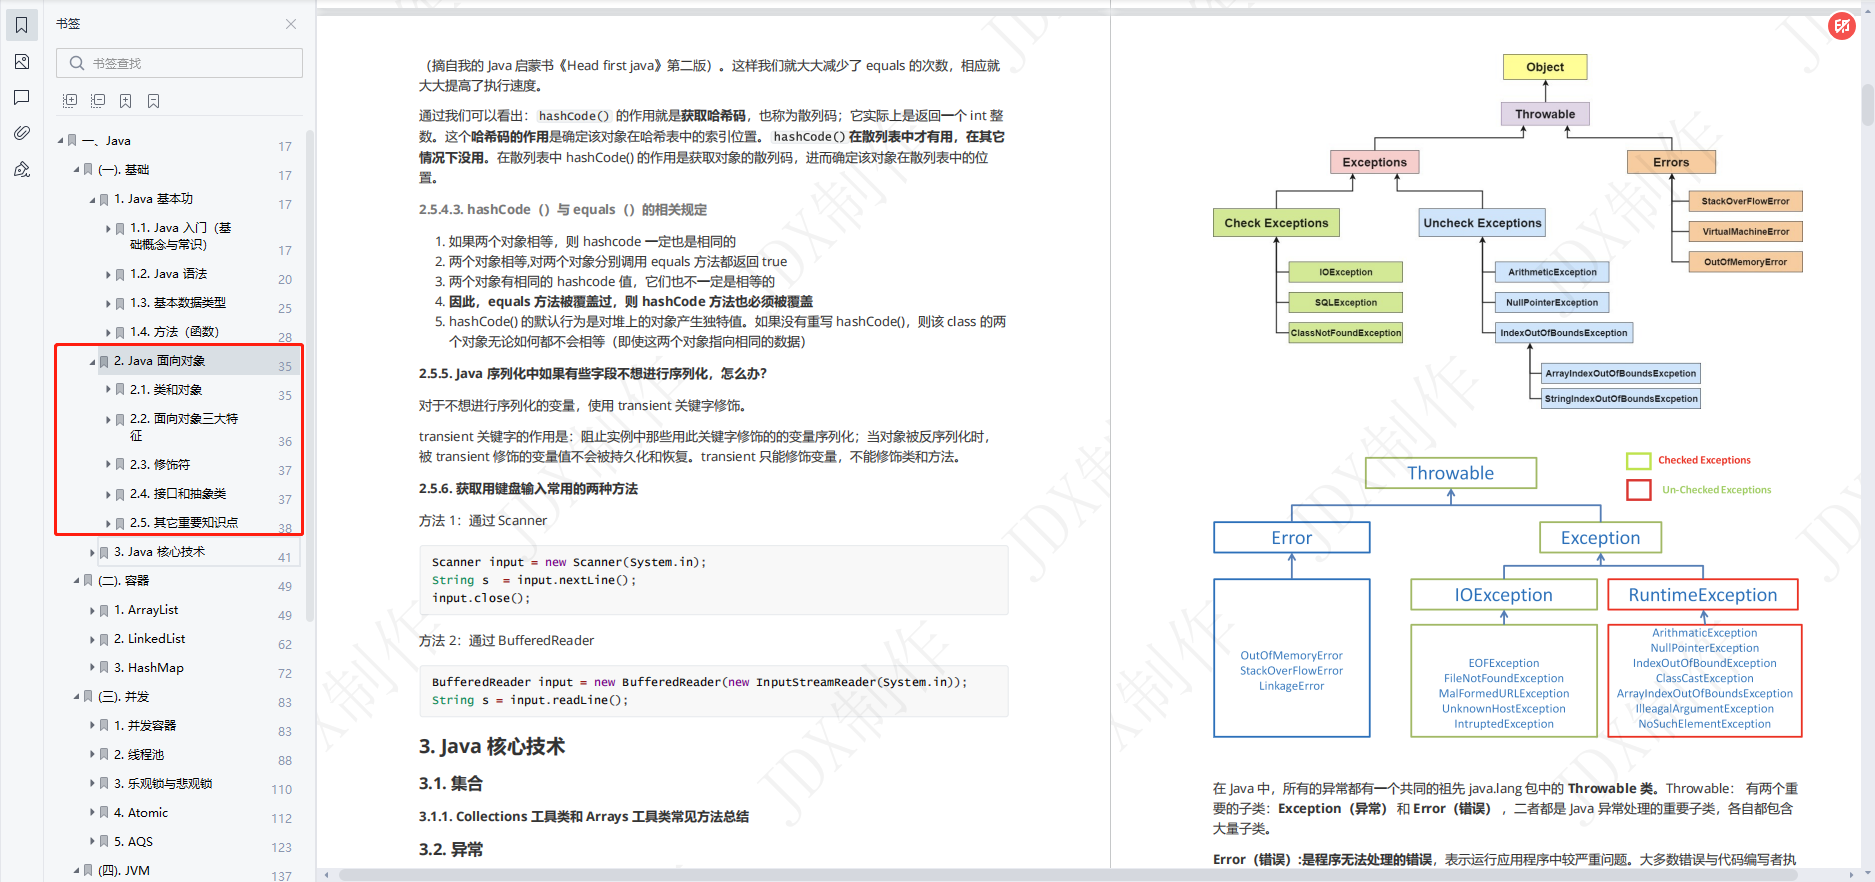Close the 书签 bookmarks panel
This screenshot has width=1875, height=882.
click(291, 24)
